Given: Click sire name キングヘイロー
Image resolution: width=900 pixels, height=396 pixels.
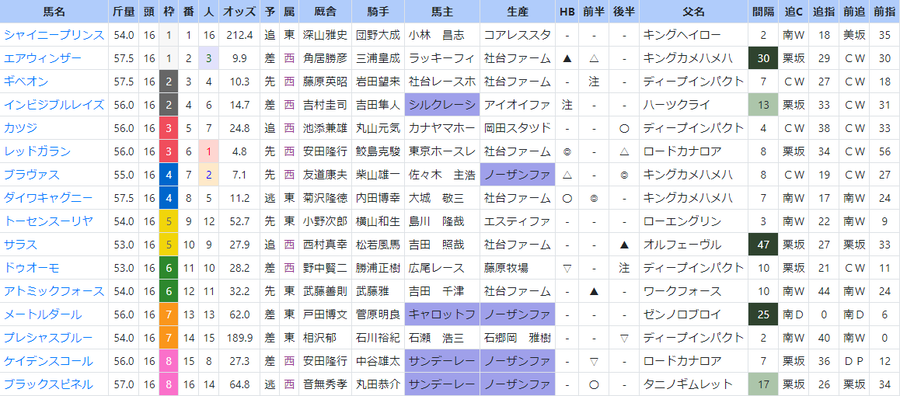Looking at the screenshot, I should [x=682, y=35].
